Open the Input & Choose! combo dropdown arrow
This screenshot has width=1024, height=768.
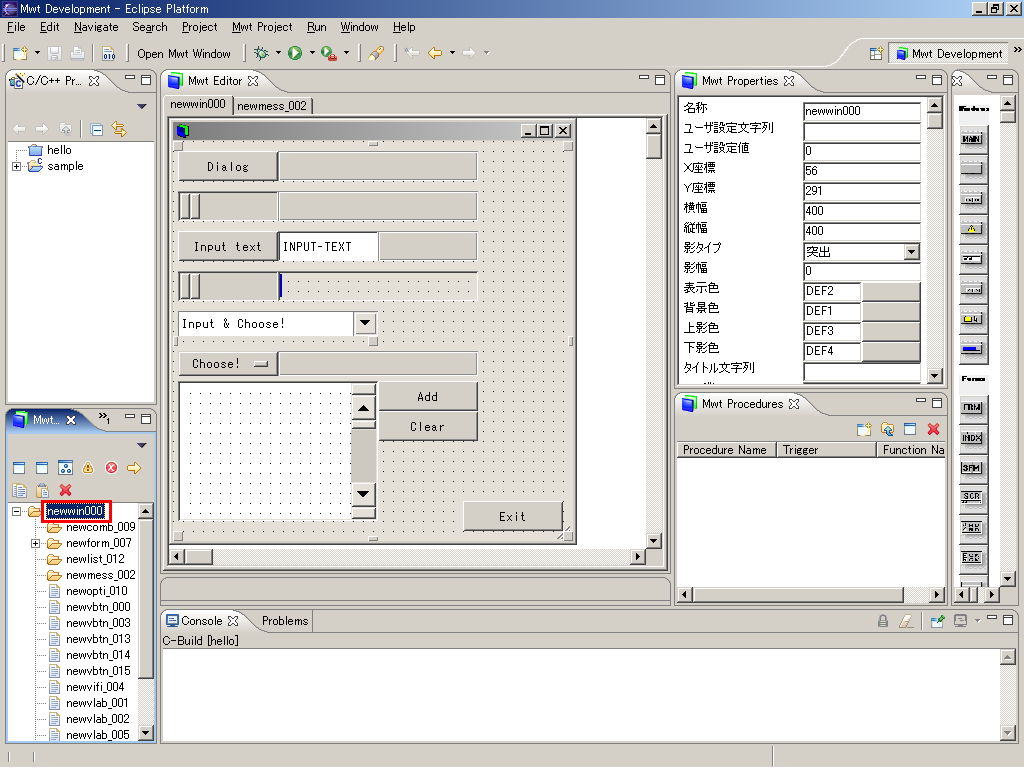(x=365, y=323)
